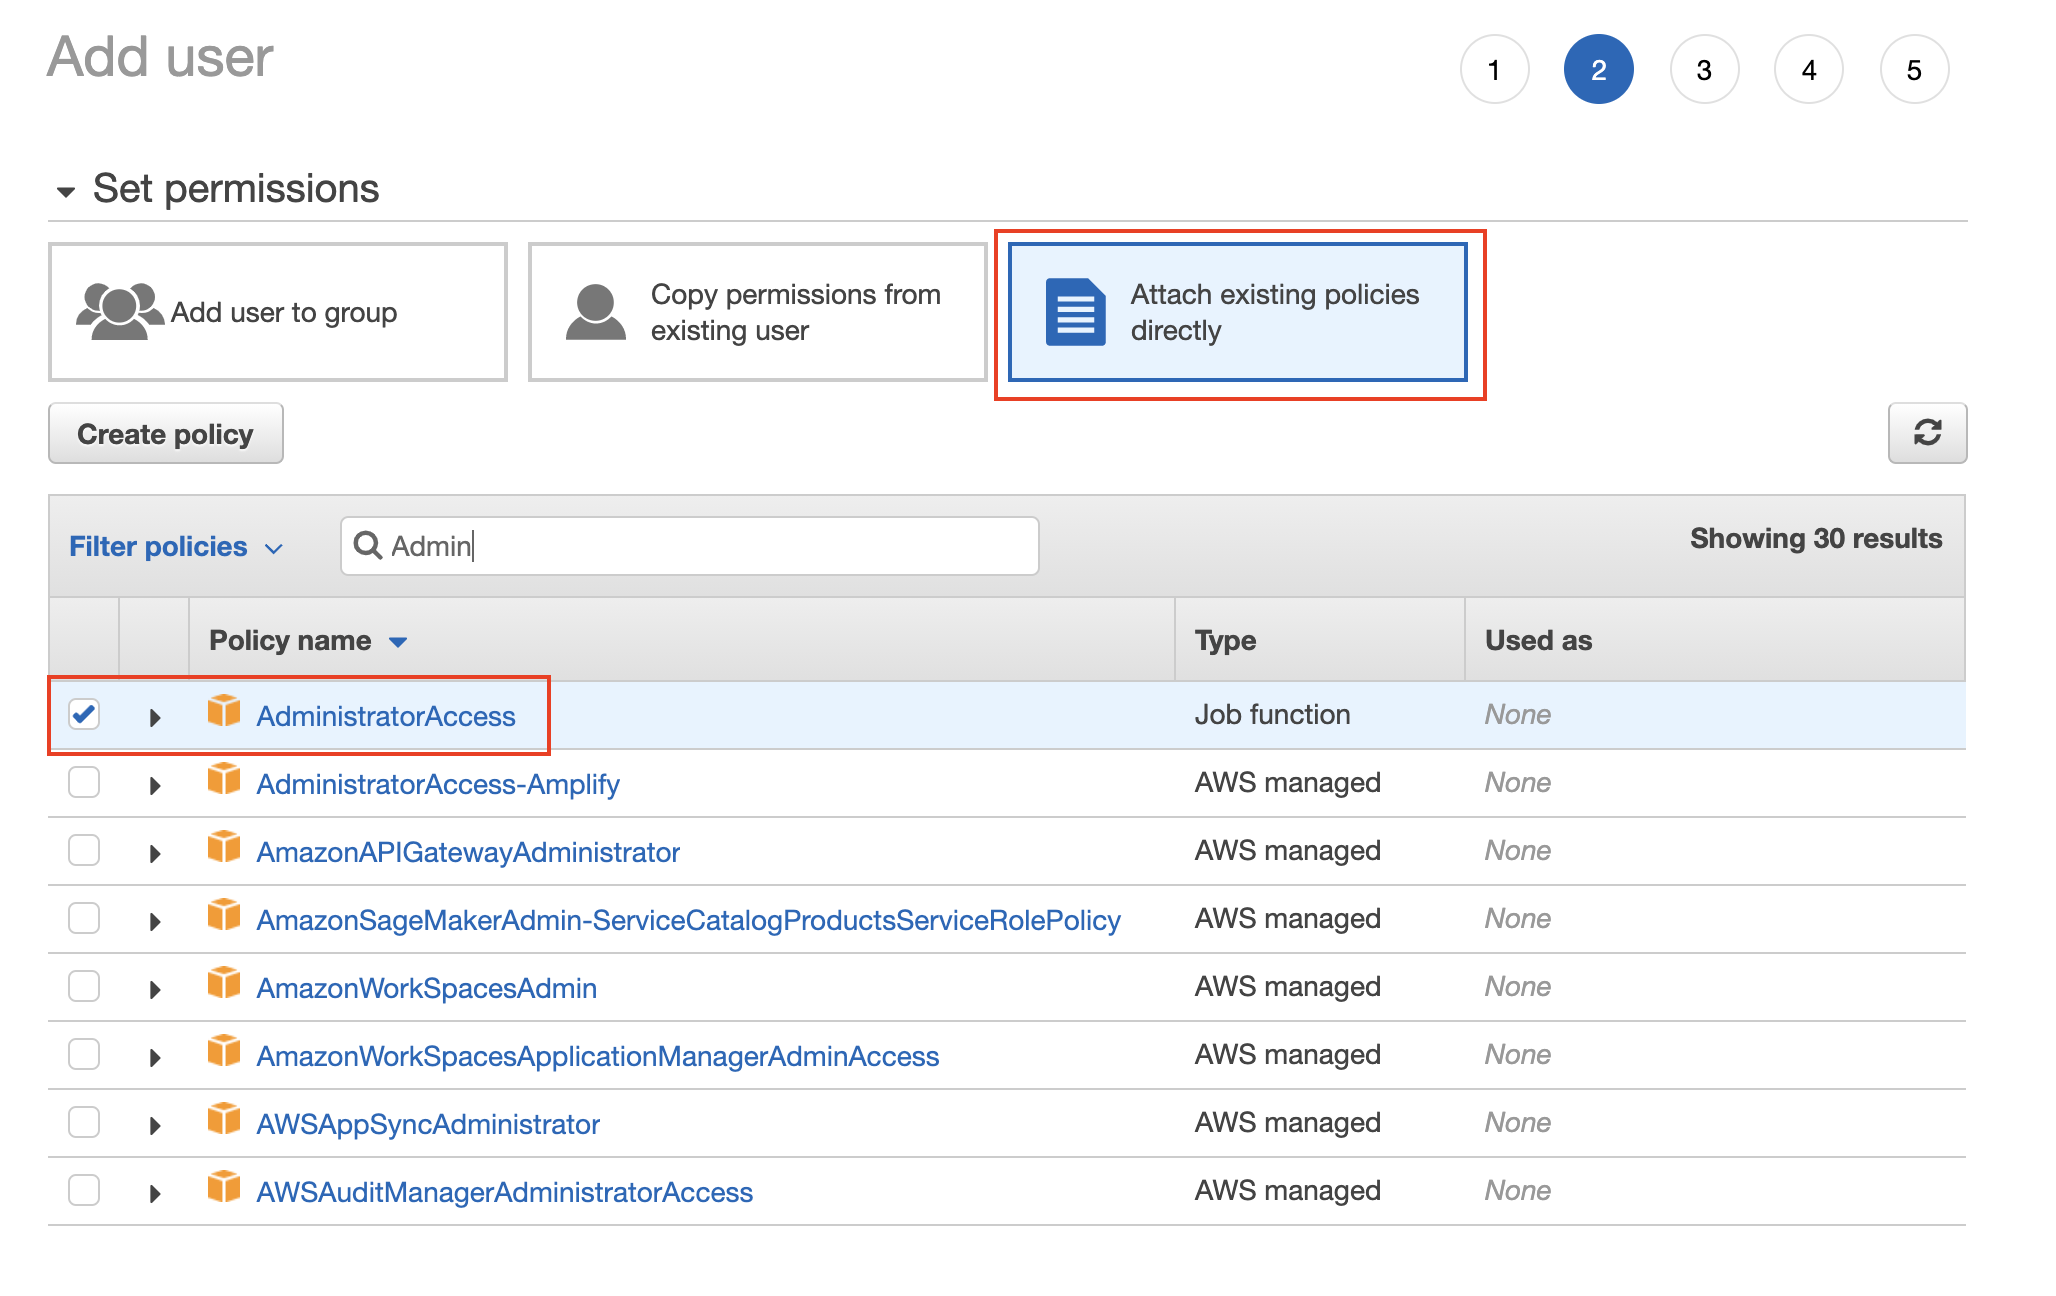The height and width of the screenshot is (1296, 2056).
Task: Select the Attach existing policies directly option
Action: click(1236, 312)
